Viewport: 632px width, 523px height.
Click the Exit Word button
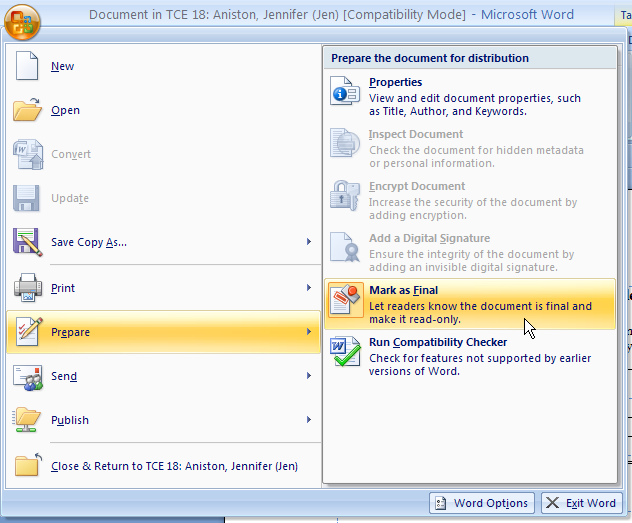[581, 503]
